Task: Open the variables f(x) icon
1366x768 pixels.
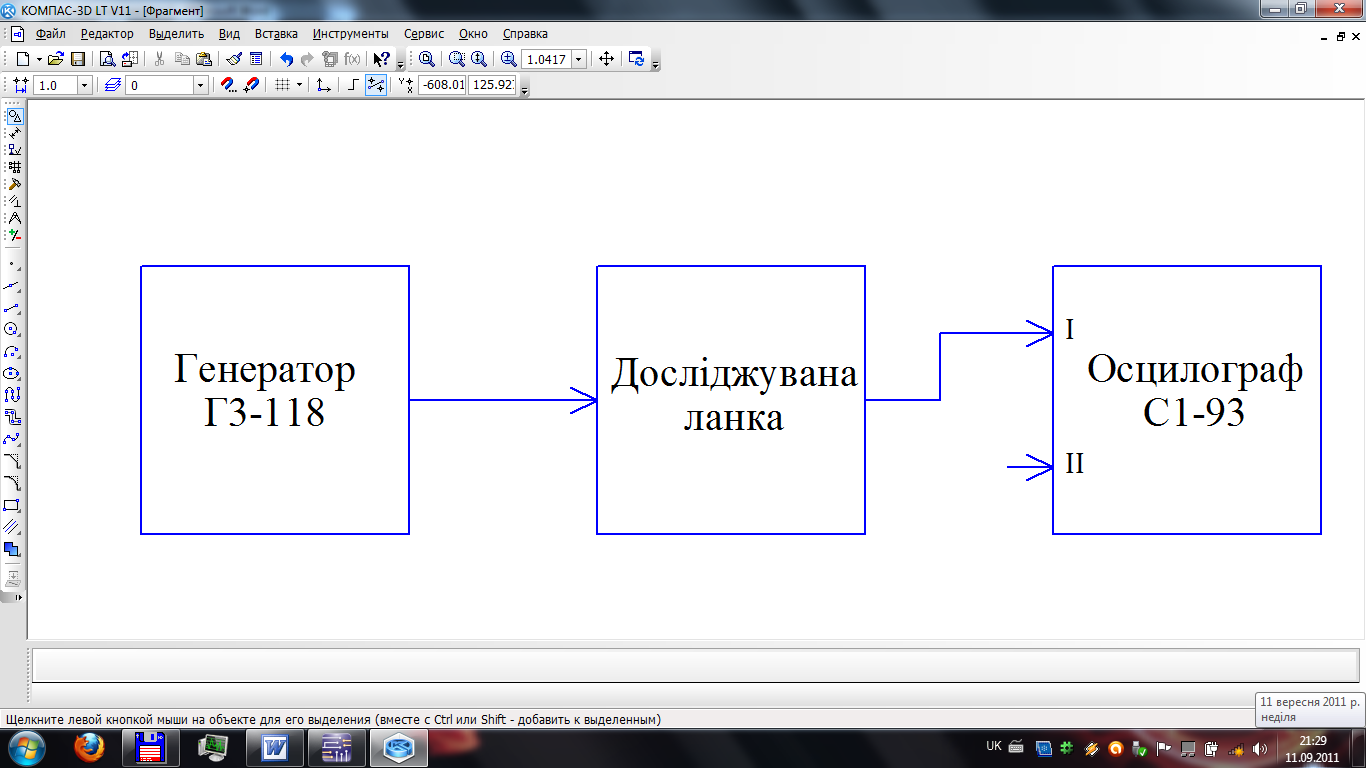Action: [352, 59]
